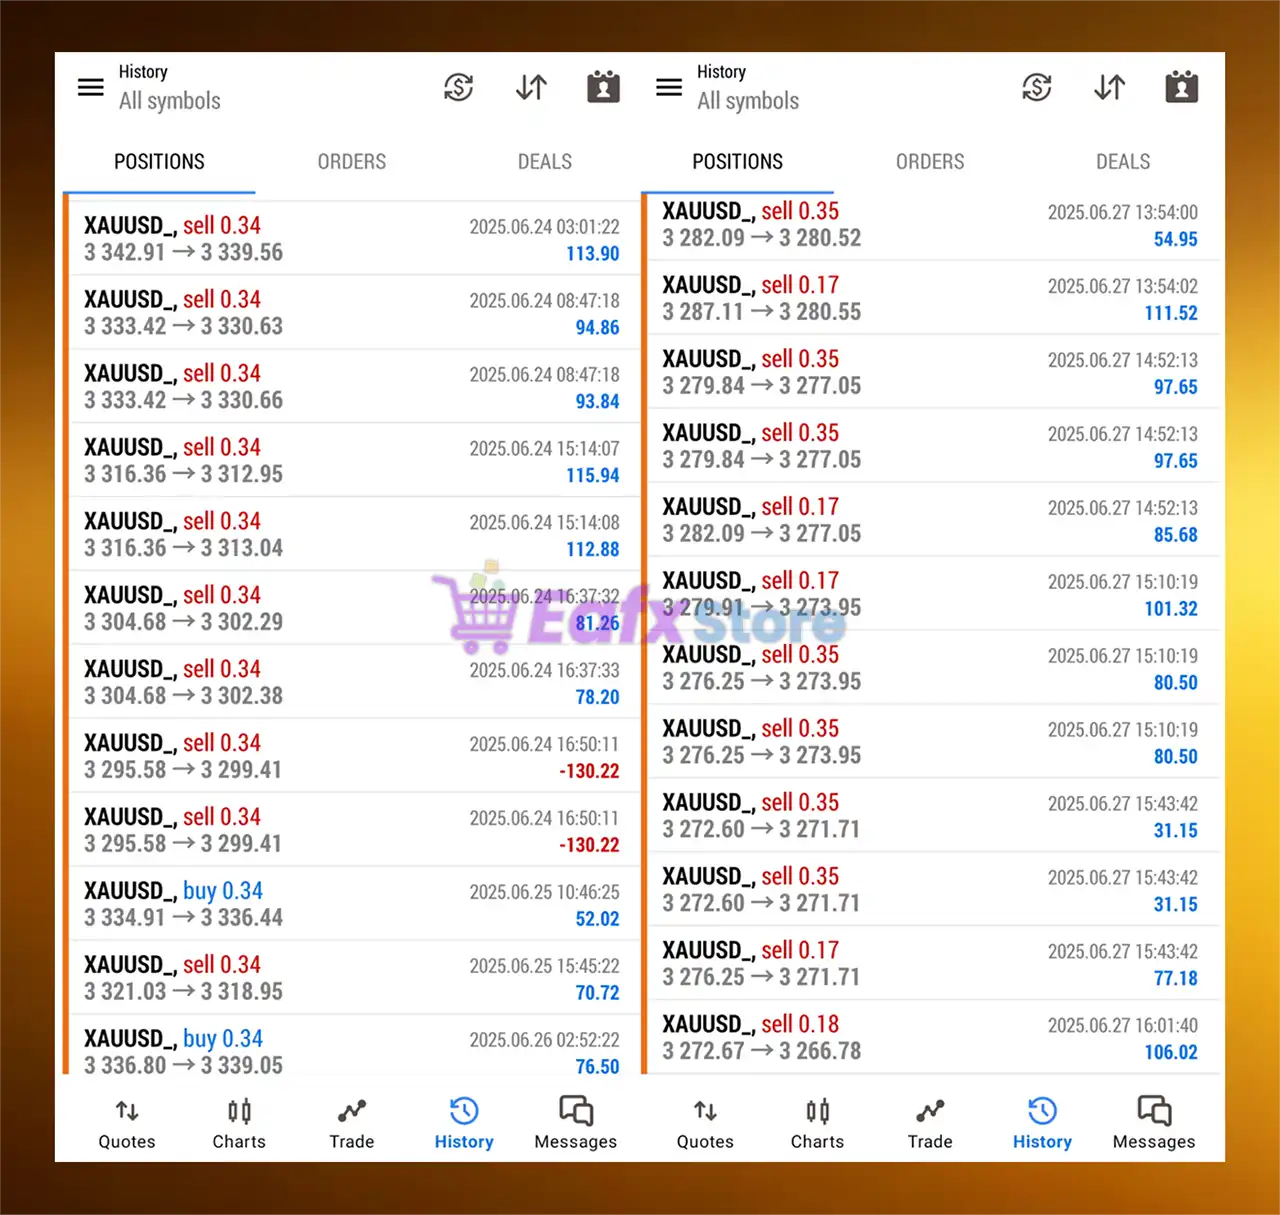Select the POSITIONS tab in the left panel
This screenshot has width=1280, height=1215.
[x=159, y=162]
